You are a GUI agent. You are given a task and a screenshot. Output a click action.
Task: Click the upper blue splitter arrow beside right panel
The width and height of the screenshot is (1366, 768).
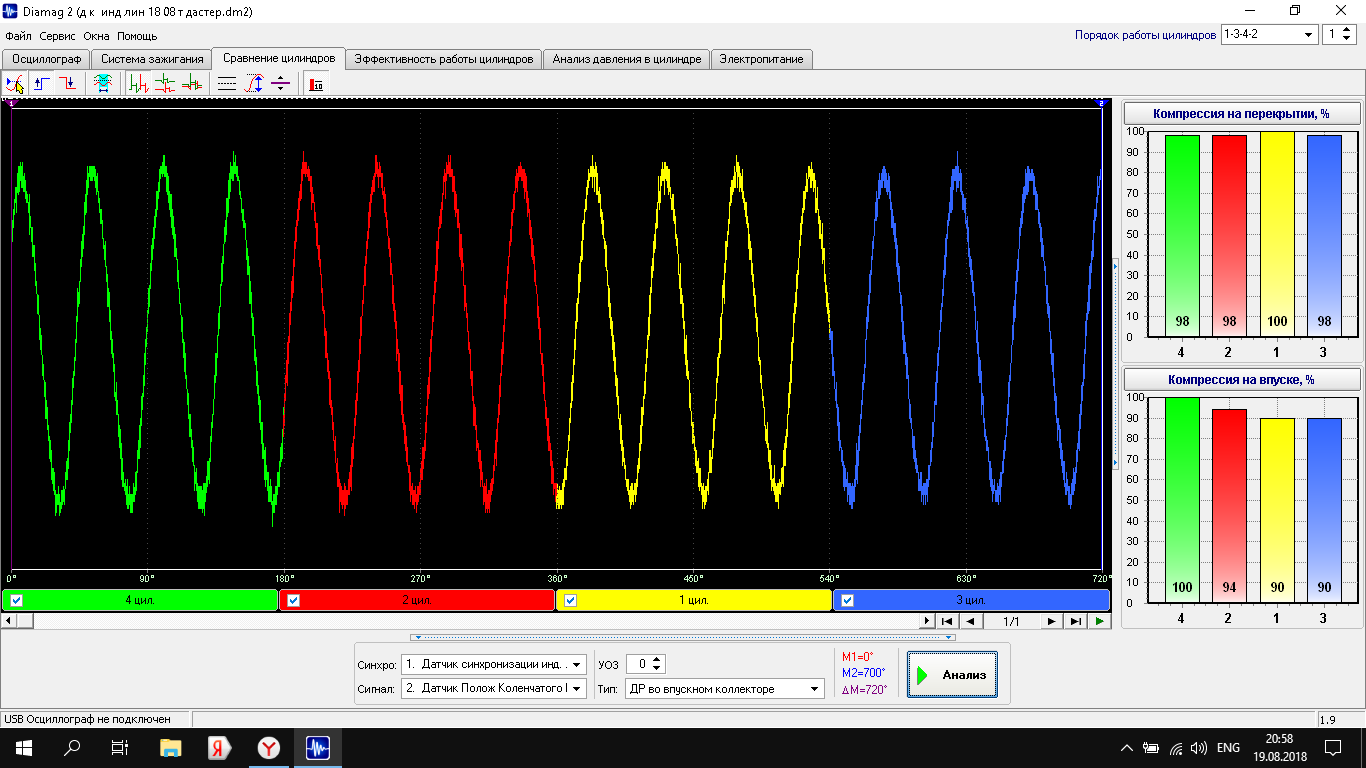(x=1115, y=267)
